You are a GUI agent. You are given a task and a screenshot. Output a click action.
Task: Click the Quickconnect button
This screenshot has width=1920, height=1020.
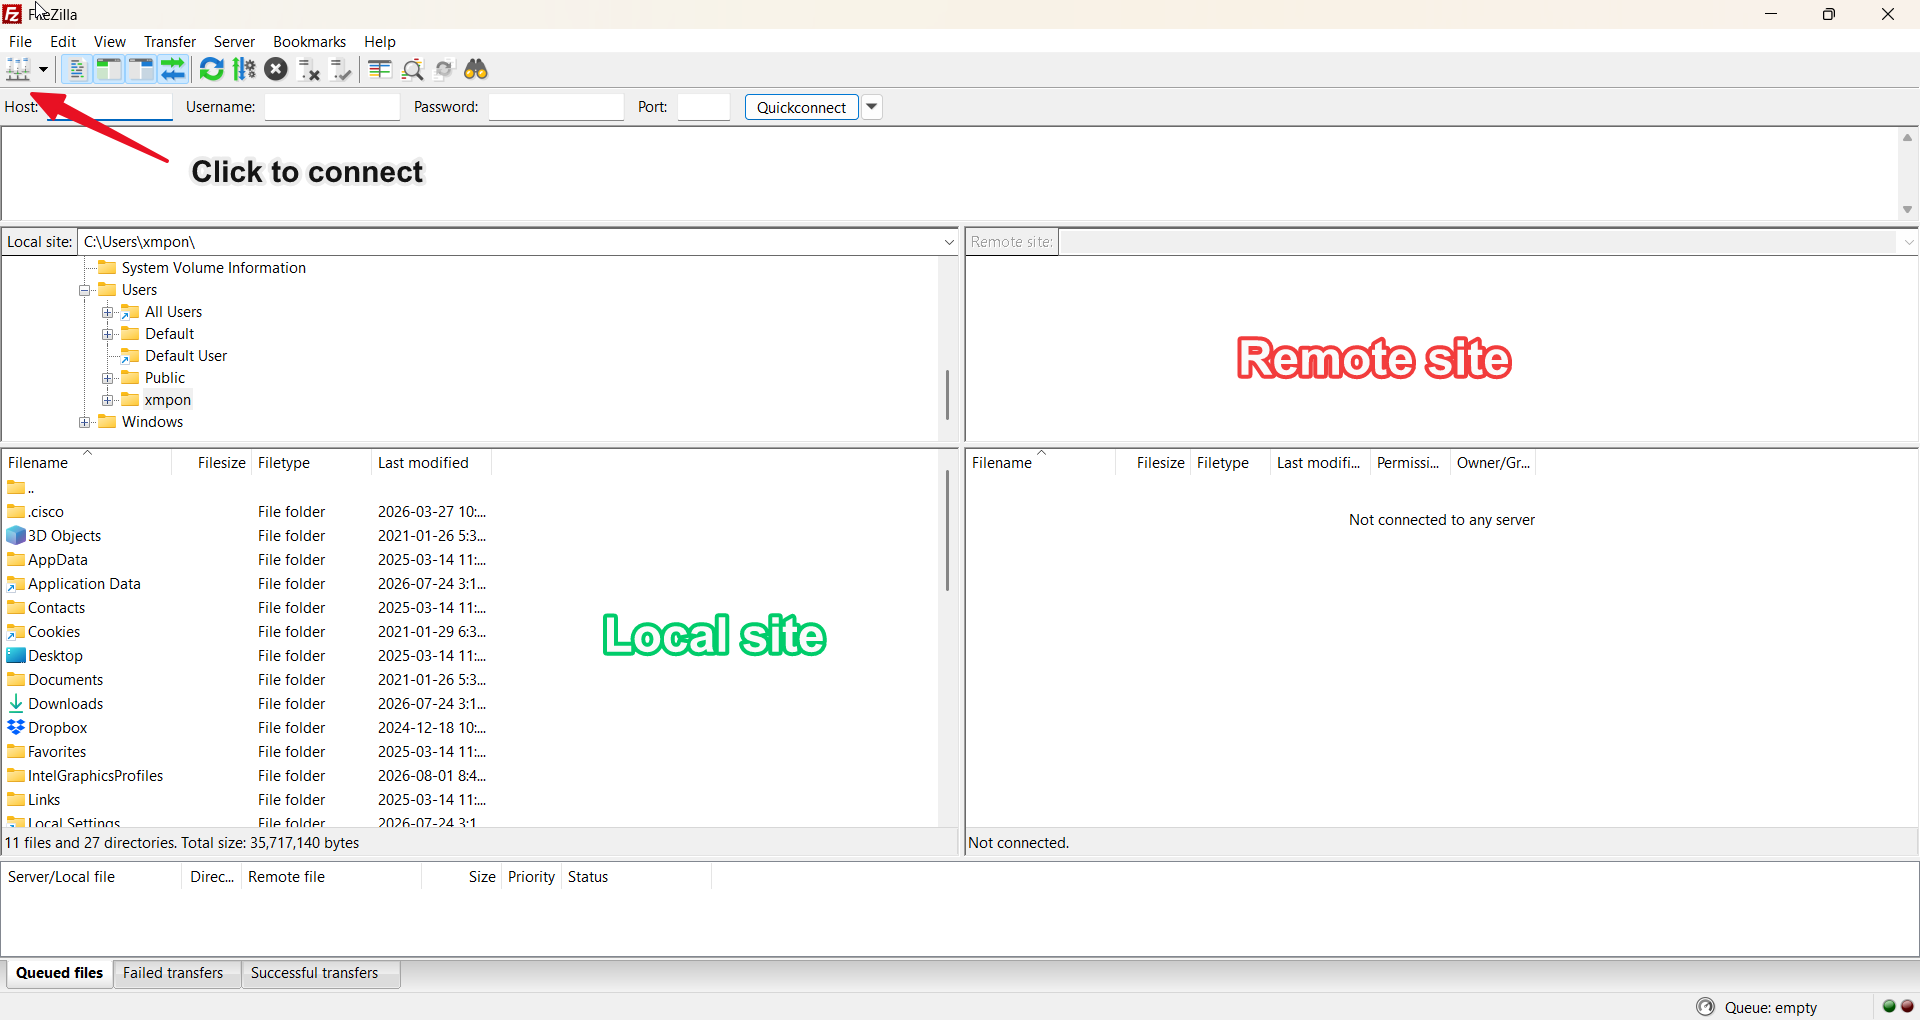tap(801, 107)
